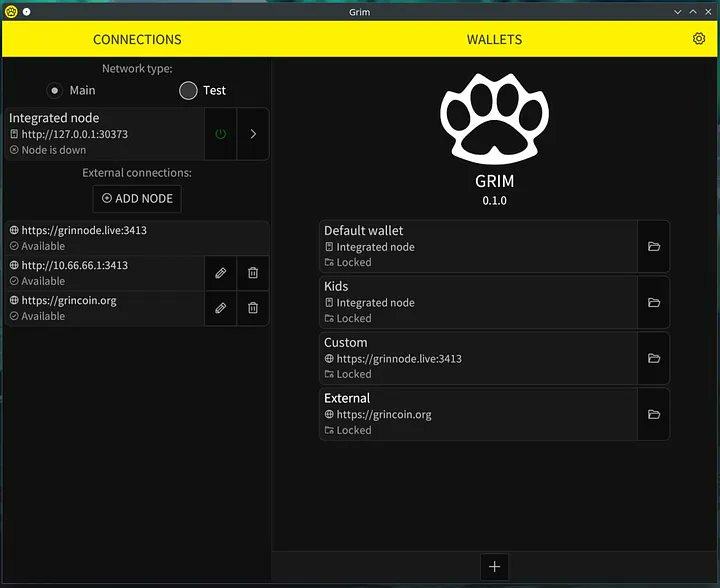Click the Integrated node title
This screenshot has width=720, height=588.
coord(54,118)
